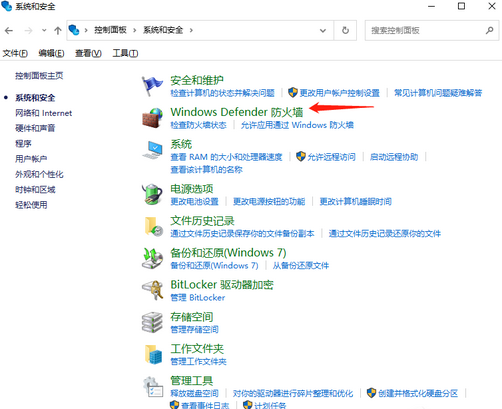Select 时钟和区域 in the sidebar
The height and width of the screenshot is (409, 502).
pos(35,190)
